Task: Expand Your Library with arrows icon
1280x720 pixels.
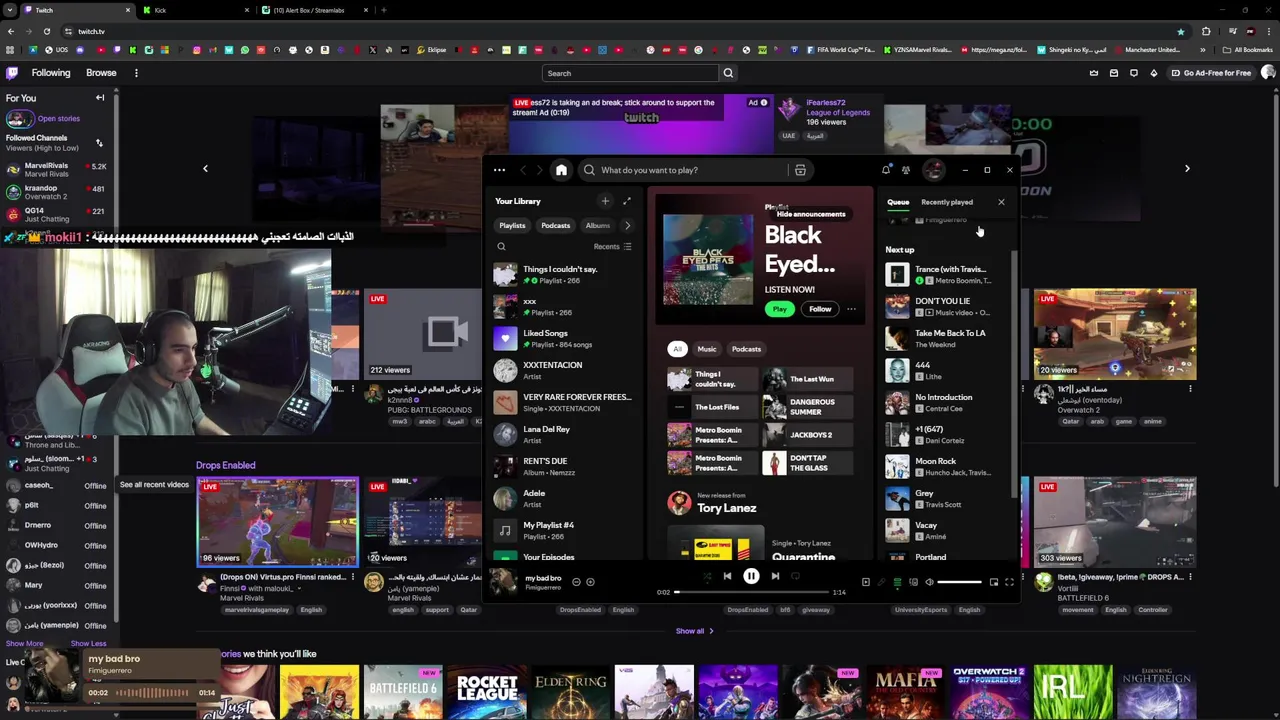Action: point(627,201)
